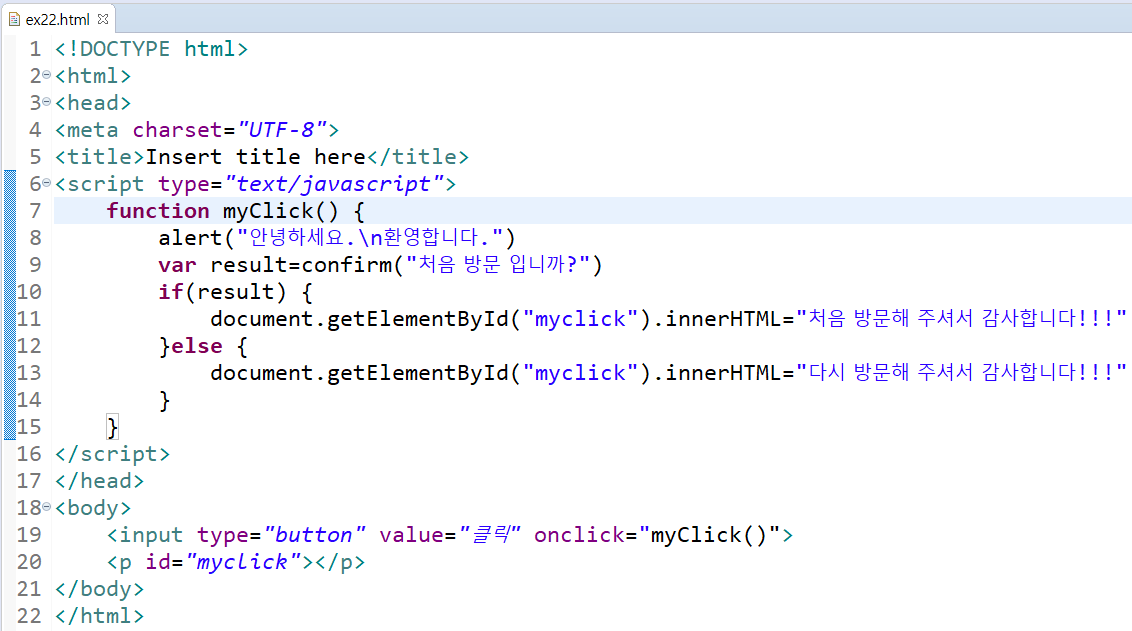Click the 'Insert title here' title text
The height and width of the screenshot is (631, 1132).
pos(256,157)
